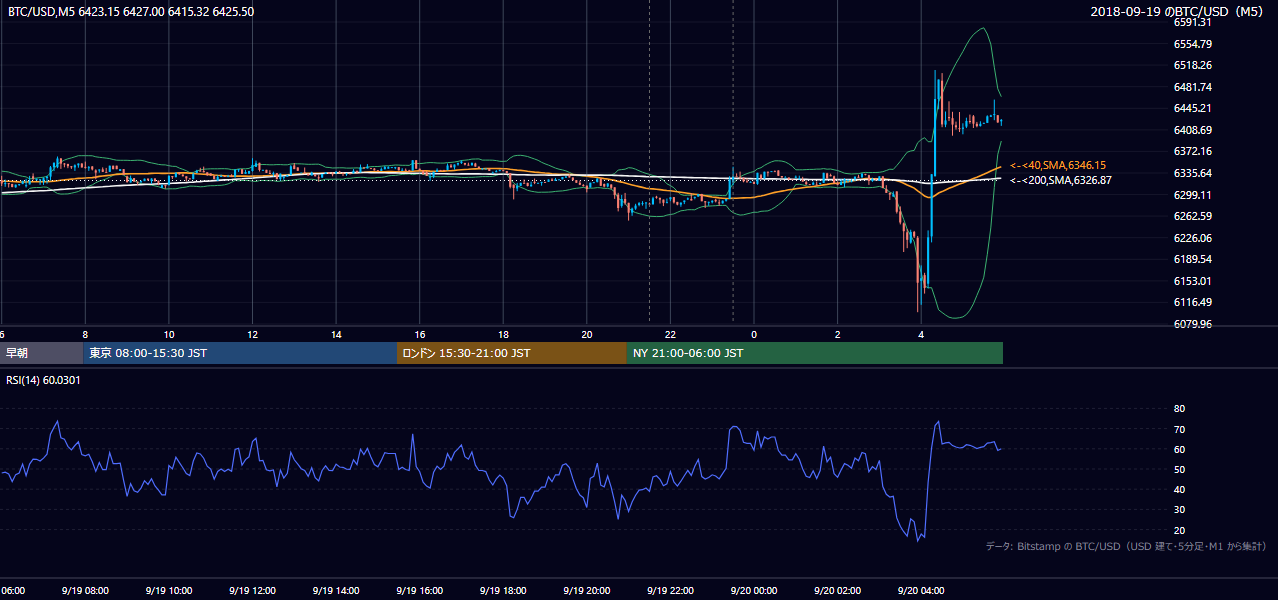Select the ロンドン 15:30-21:00 JST session bar

pos(512,353)
